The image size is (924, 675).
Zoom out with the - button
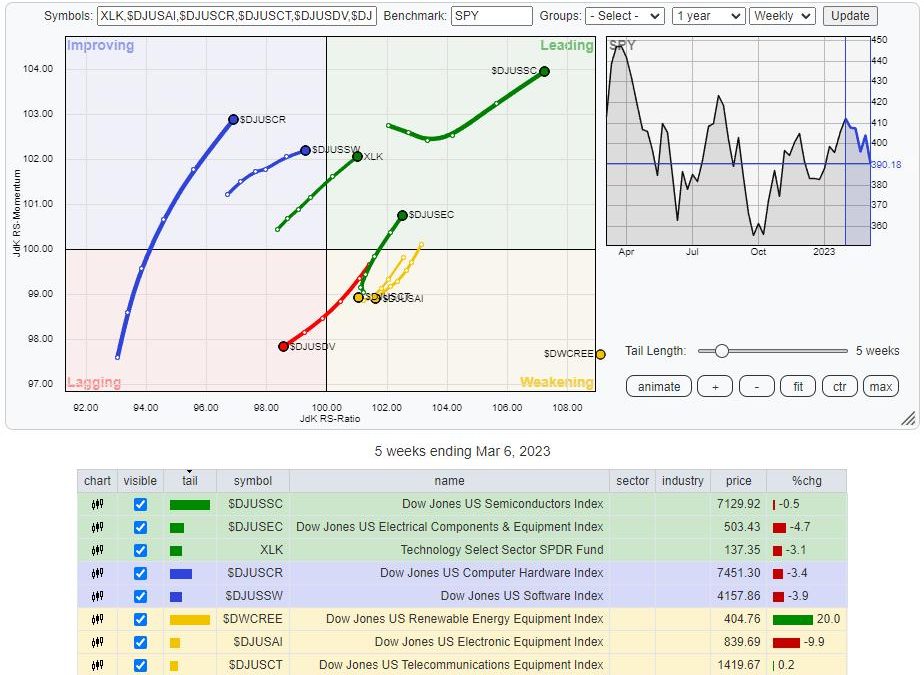757,387
